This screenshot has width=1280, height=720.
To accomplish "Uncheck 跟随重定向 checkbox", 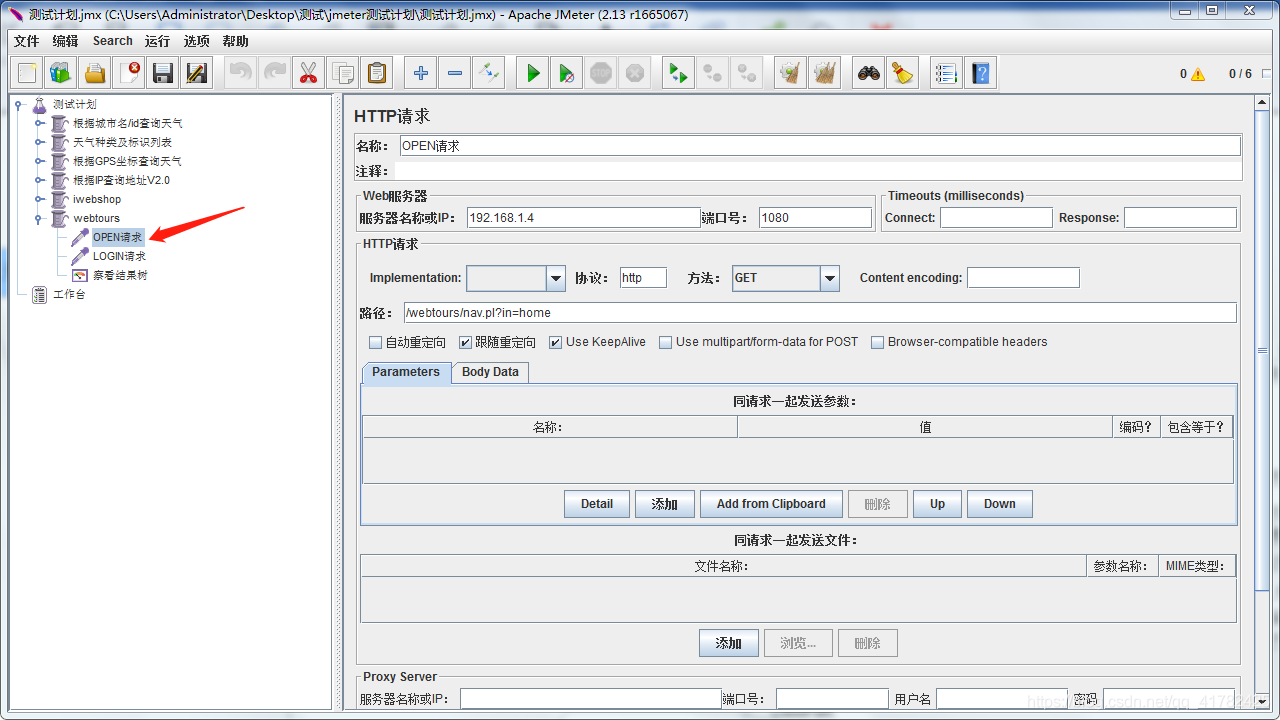I will (466, 342).
